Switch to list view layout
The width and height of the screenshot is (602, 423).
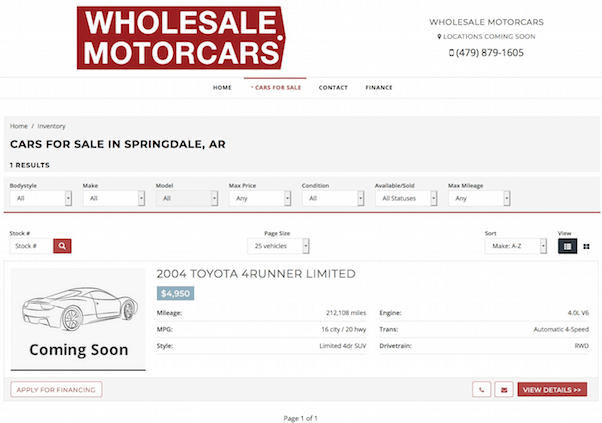[x=567, y=245]
